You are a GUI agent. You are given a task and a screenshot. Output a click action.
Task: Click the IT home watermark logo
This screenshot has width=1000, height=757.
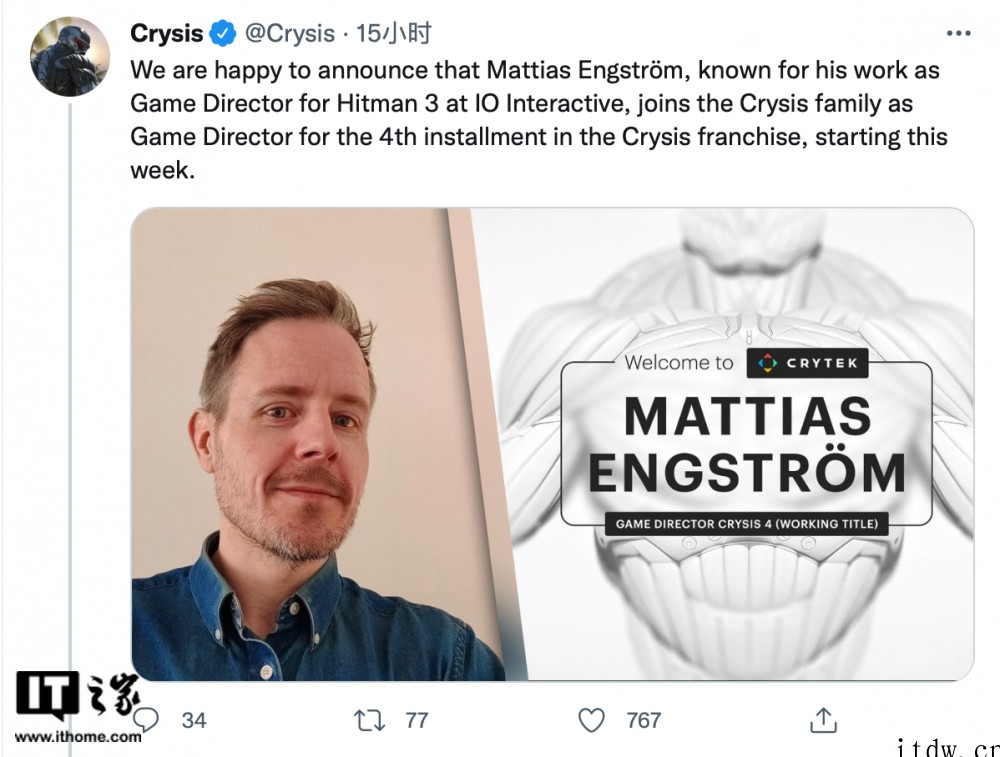click(77, 696)
